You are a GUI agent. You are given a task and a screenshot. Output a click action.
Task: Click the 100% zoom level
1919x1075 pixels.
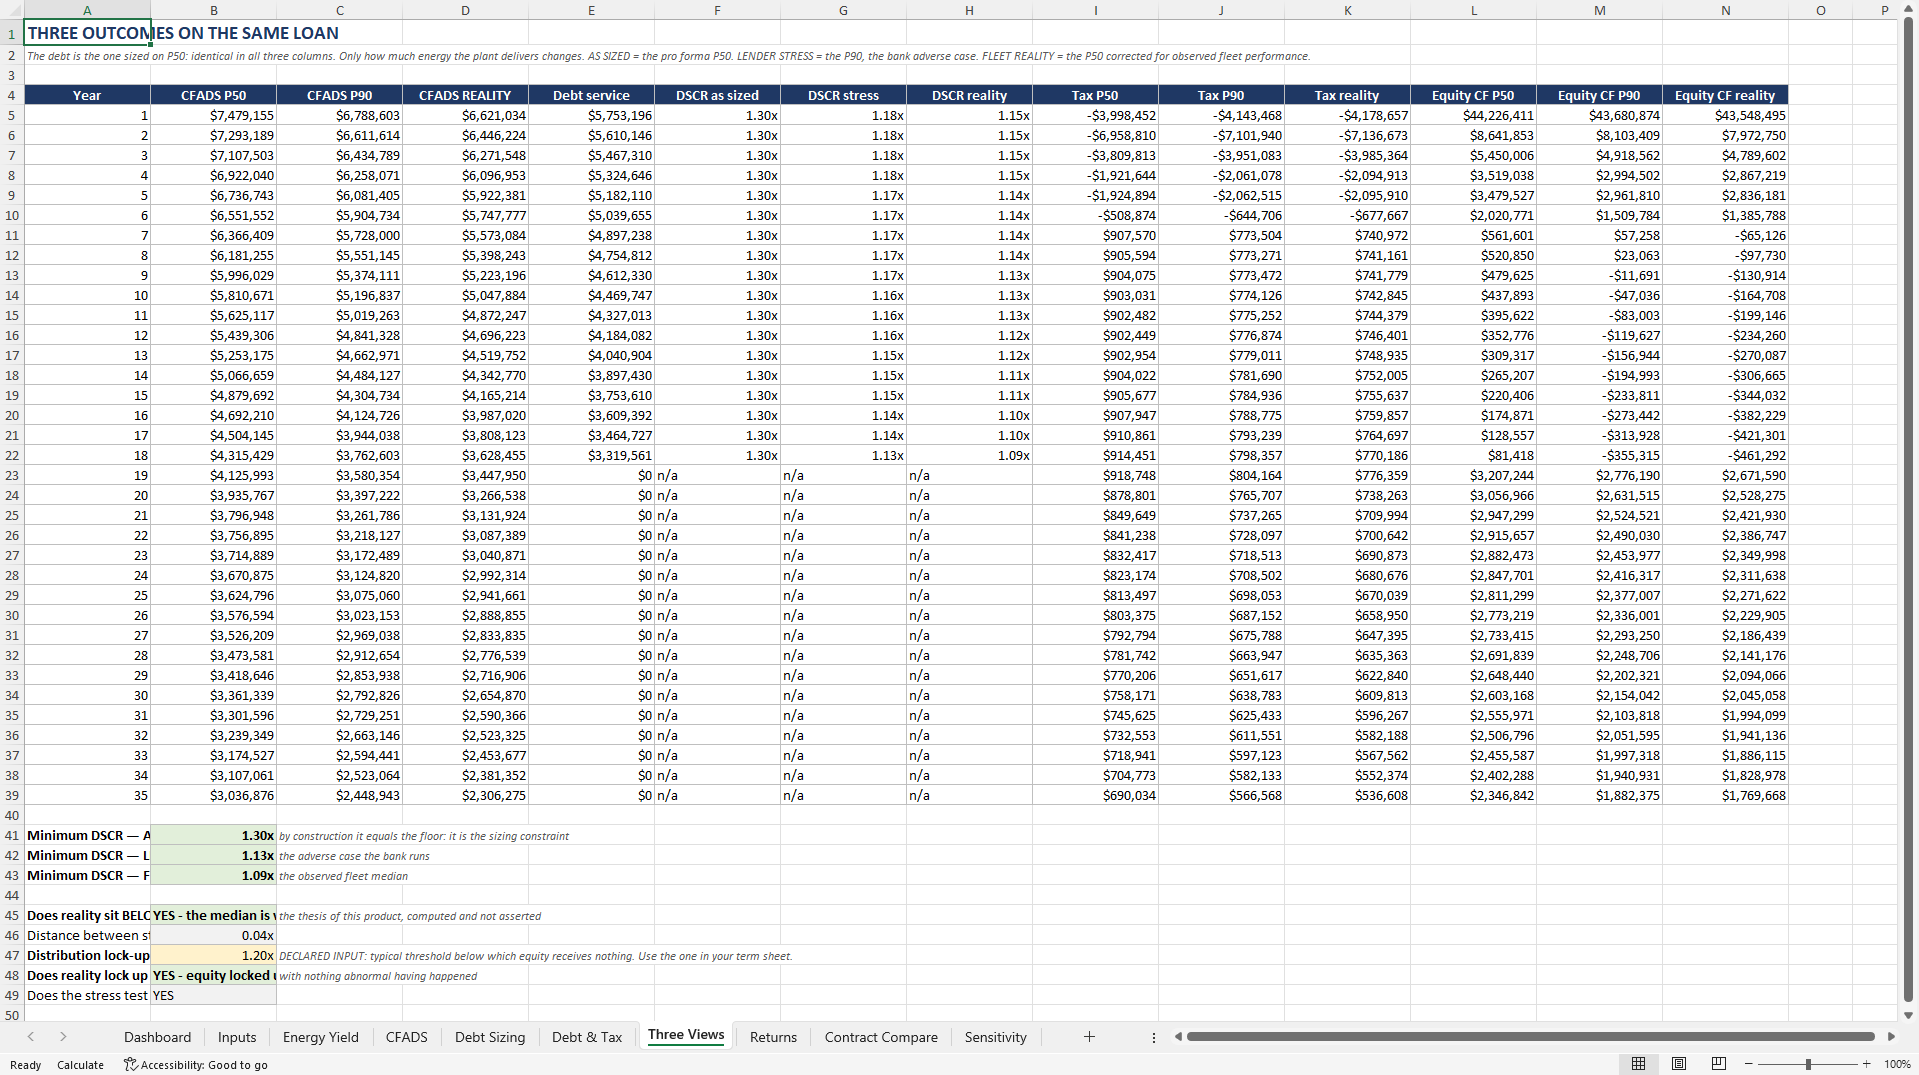click(1897, 1065)
